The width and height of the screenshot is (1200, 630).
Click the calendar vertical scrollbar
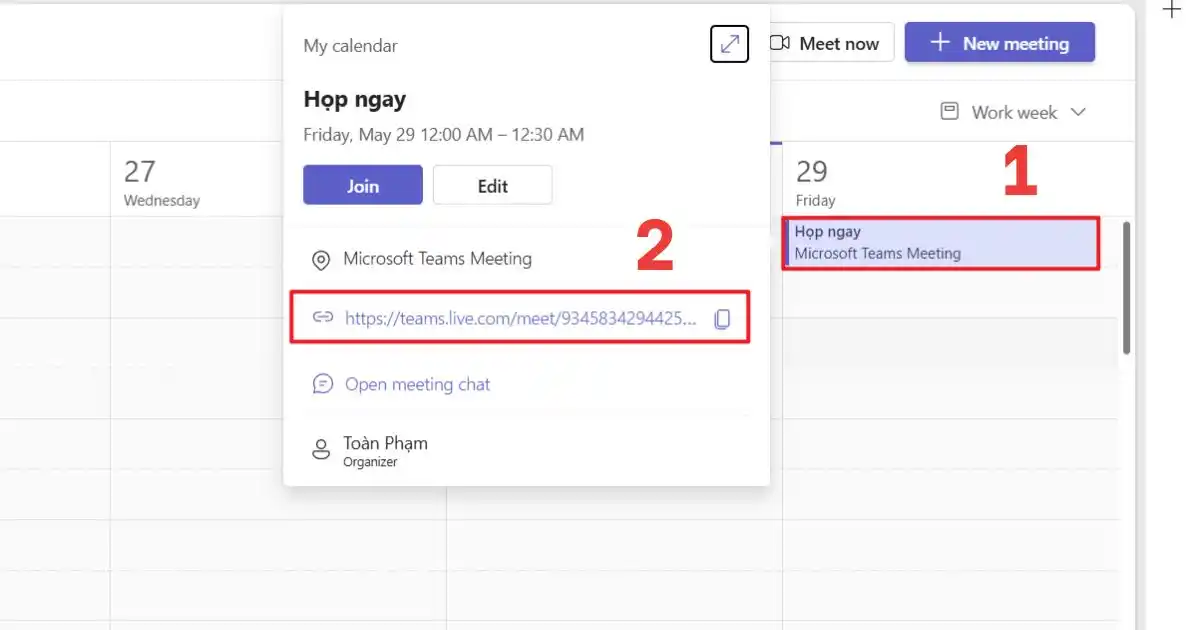[1127, 288]
